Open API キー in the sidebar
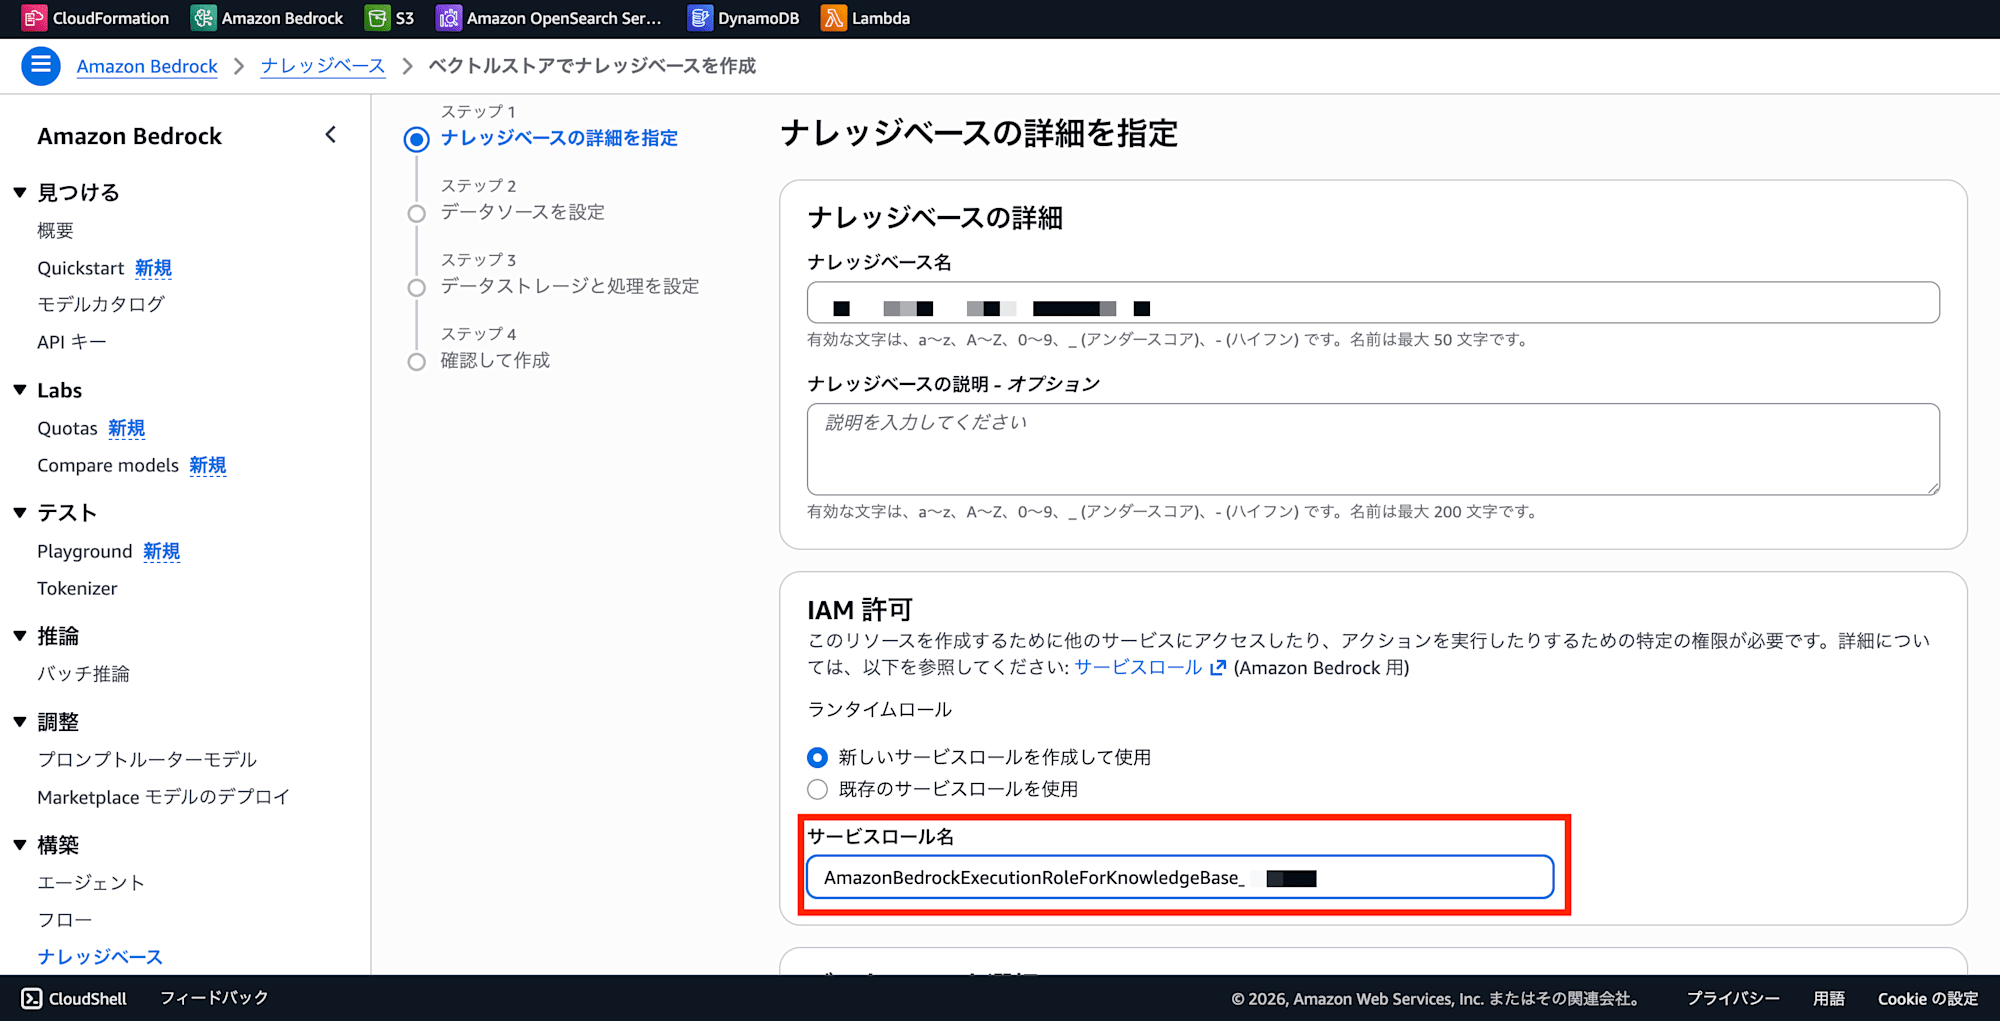This screenshot has width=2000, height=1021. pyautogui.click(x=72, y=342)
